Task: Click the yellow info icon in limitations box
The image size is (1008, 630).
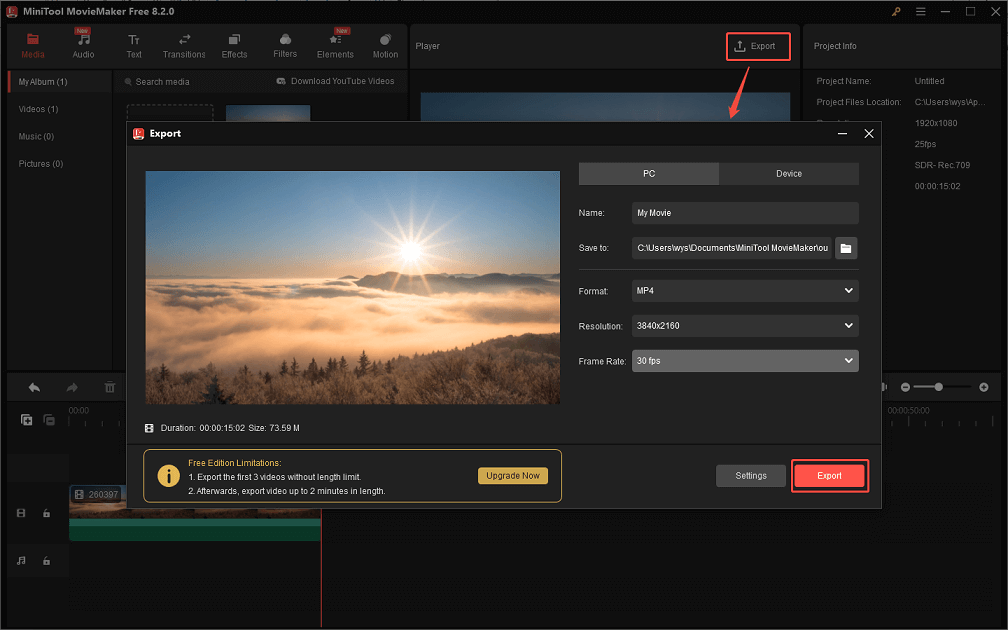Action: [168, 476]
